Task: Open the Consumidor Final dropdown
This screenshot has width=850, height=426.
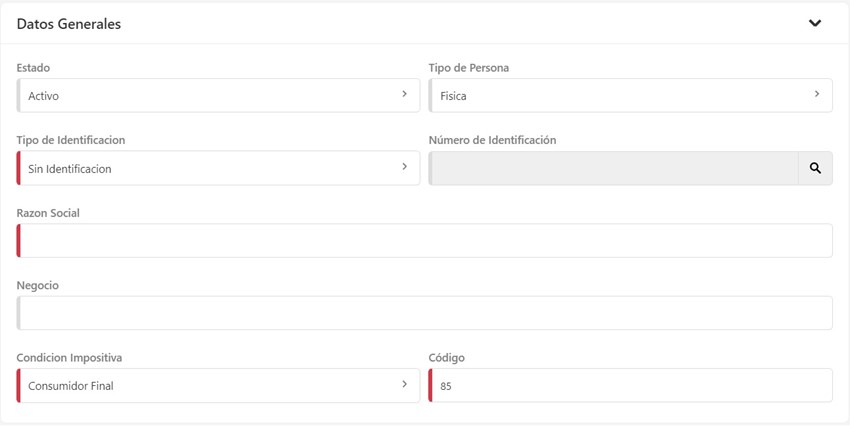Action: tap(210, 385)
